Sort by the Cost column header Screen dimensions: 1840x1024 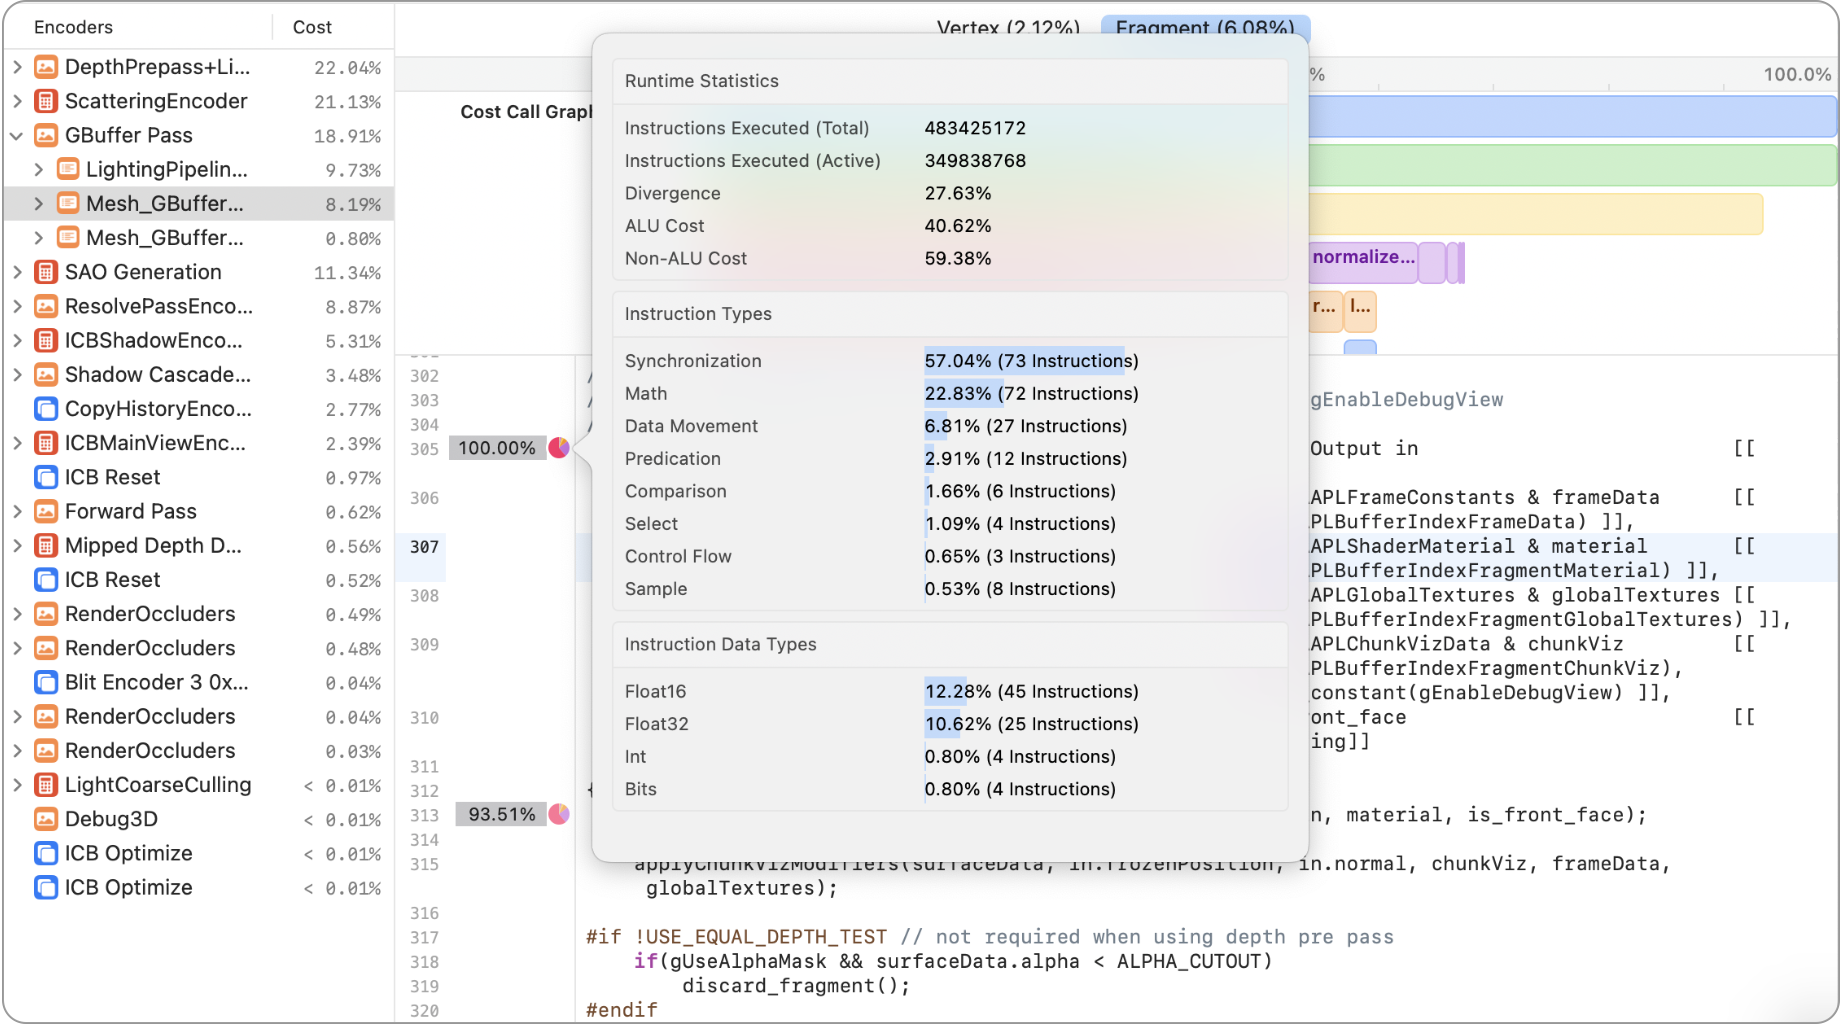pyautogui.click(x=312, y=27)
